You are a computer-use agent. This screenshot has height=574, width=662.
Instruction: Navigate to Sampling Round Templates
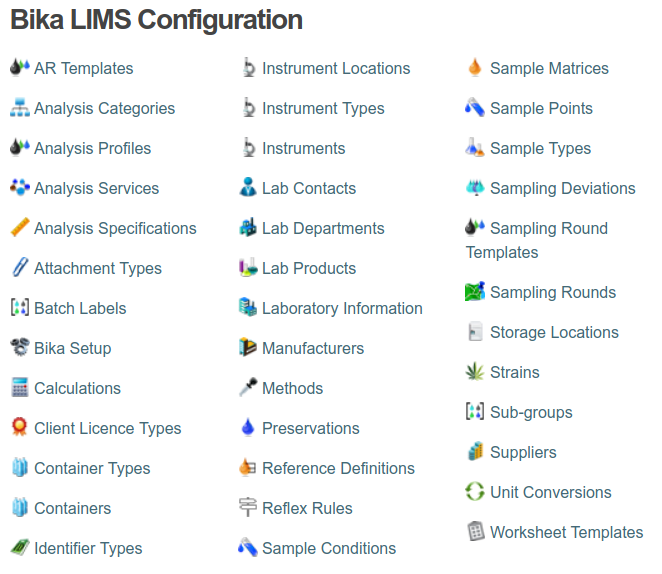click(548, 229)
